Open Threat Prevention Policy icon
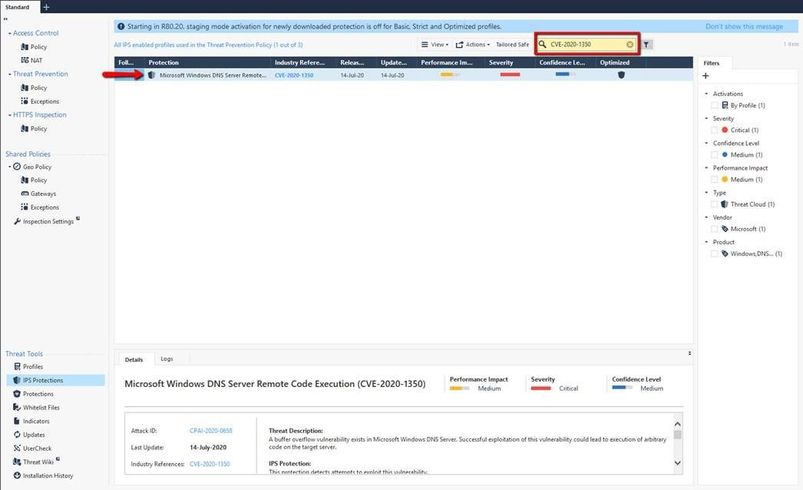Image resolution: width=803 pixels, height=490 pixels. [25, 88]
